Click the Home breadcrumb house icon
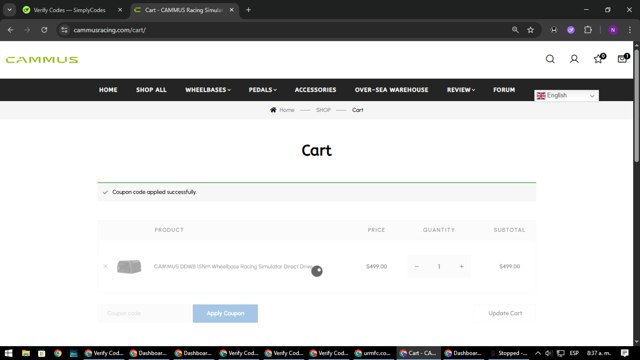The height and width of the screenshot is (360, 640). [273, 110]
